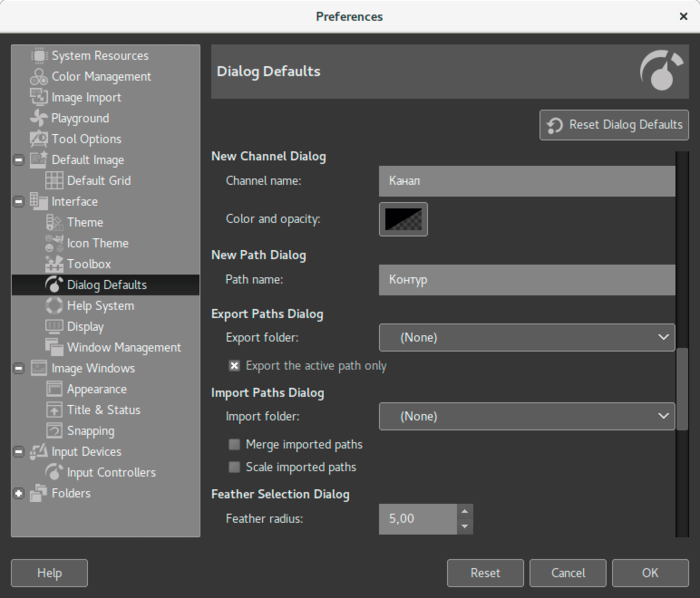Click the System Resources icon in sidebar

(39, 56)
